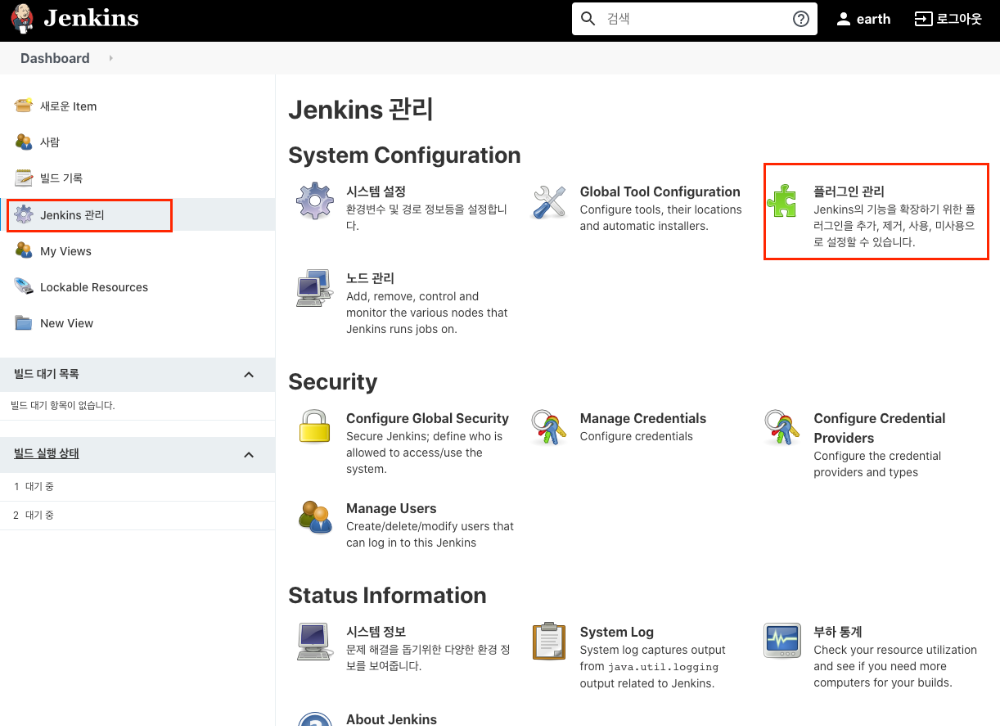
Task: Click the user profile icon beside earth
Action: point(843,19)
